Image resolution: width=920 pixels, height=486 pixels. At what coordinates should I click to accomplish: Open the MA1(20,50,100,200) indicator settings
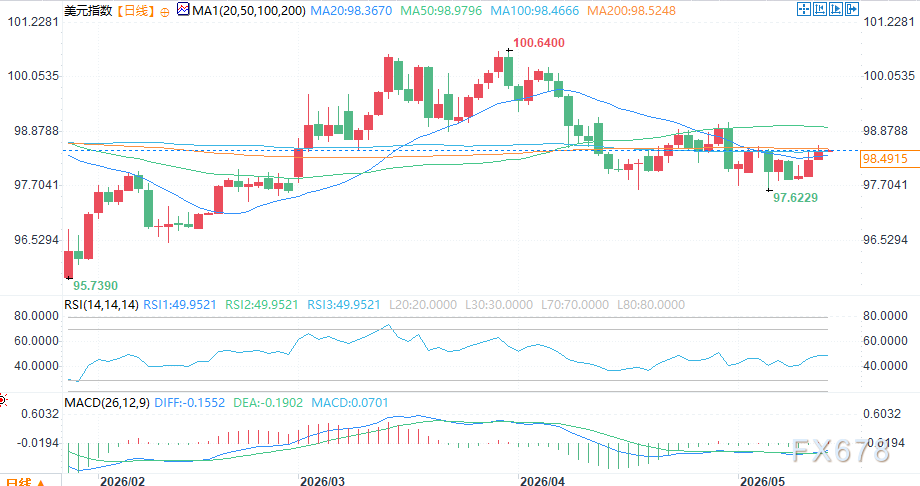point(249,11)
